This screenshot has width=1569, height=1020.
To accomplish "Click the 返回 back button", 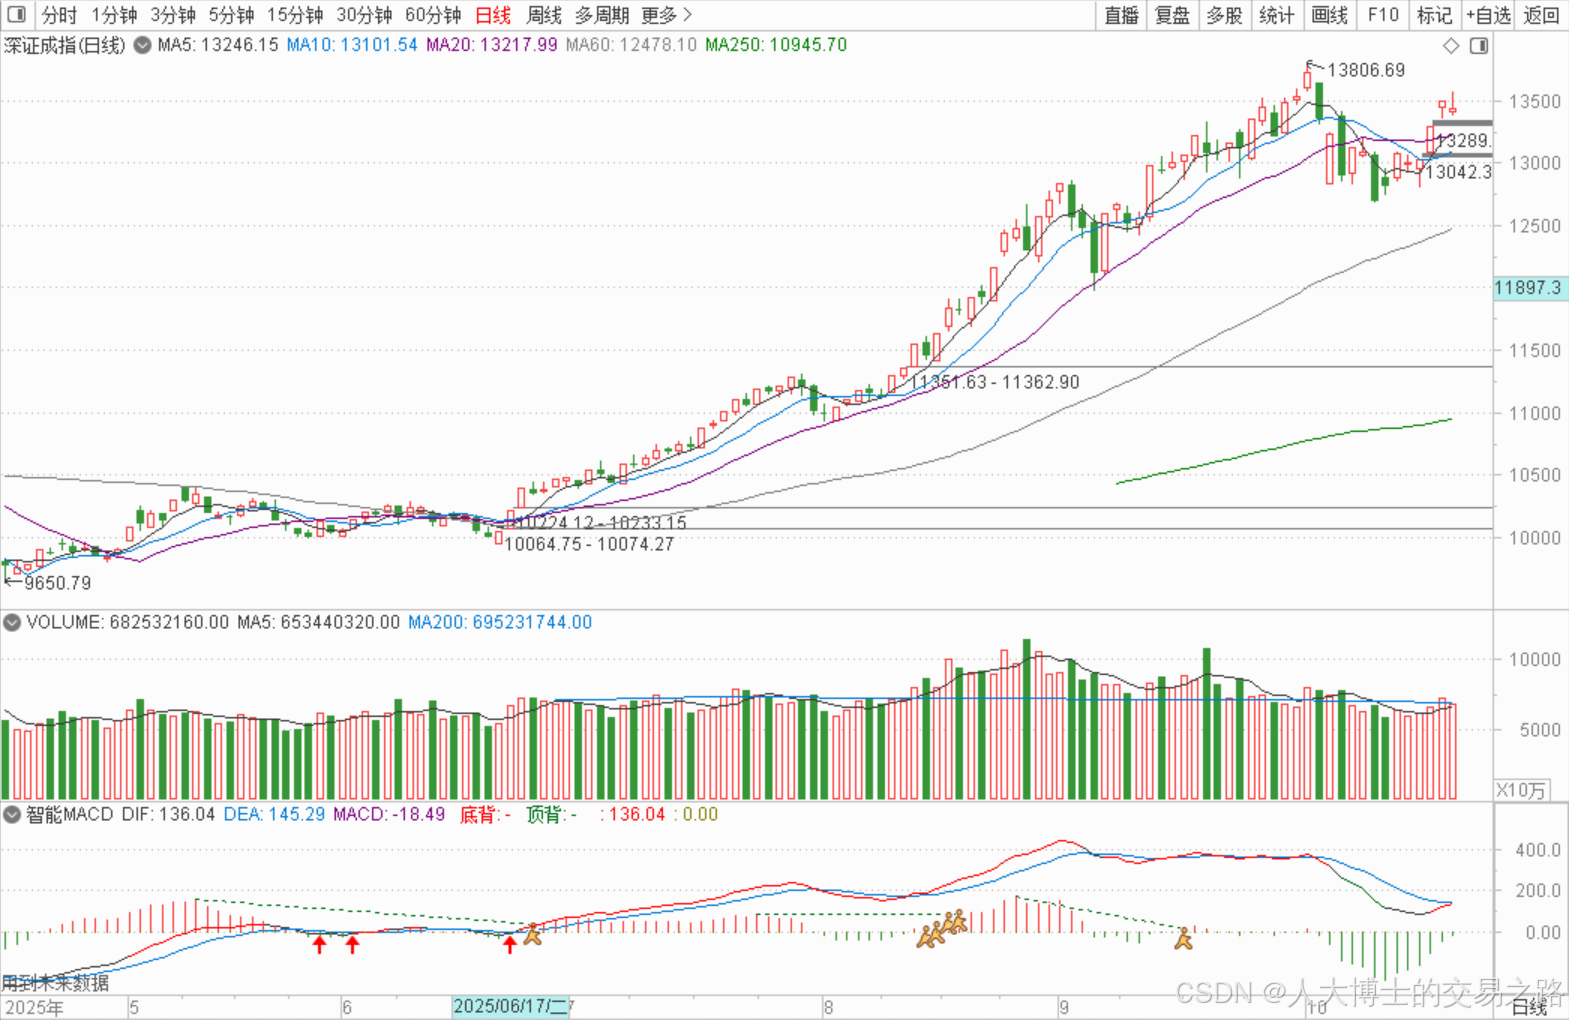I will 1541,15.
